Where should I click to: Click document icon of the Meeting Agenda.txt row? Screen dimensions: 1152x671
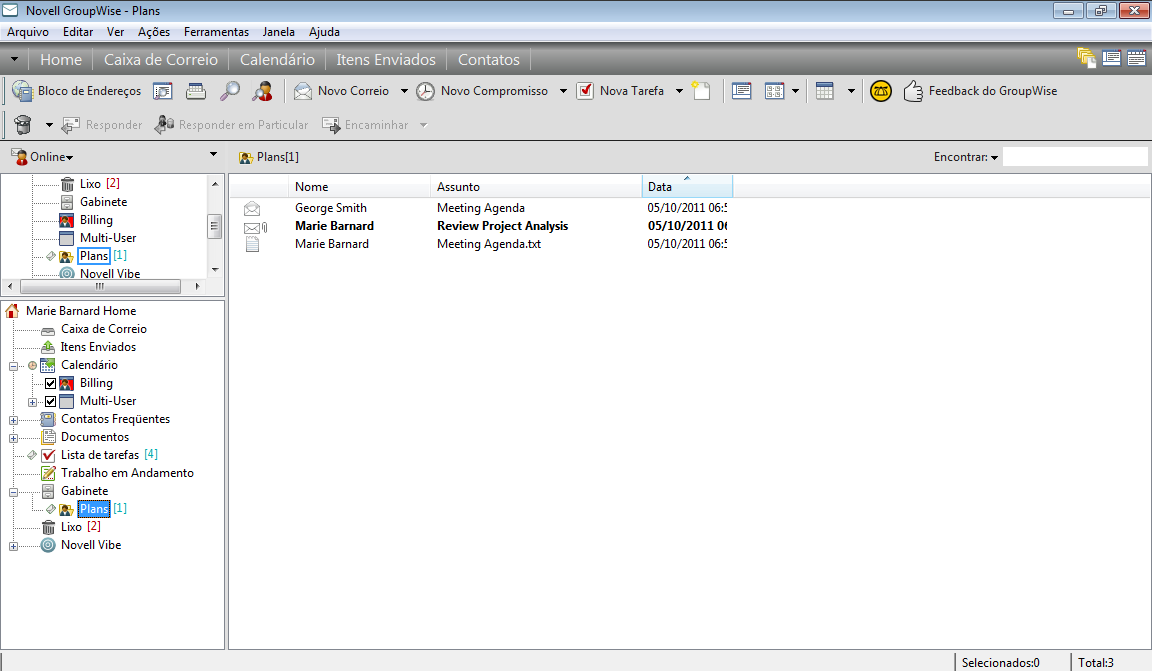point(252,244)
